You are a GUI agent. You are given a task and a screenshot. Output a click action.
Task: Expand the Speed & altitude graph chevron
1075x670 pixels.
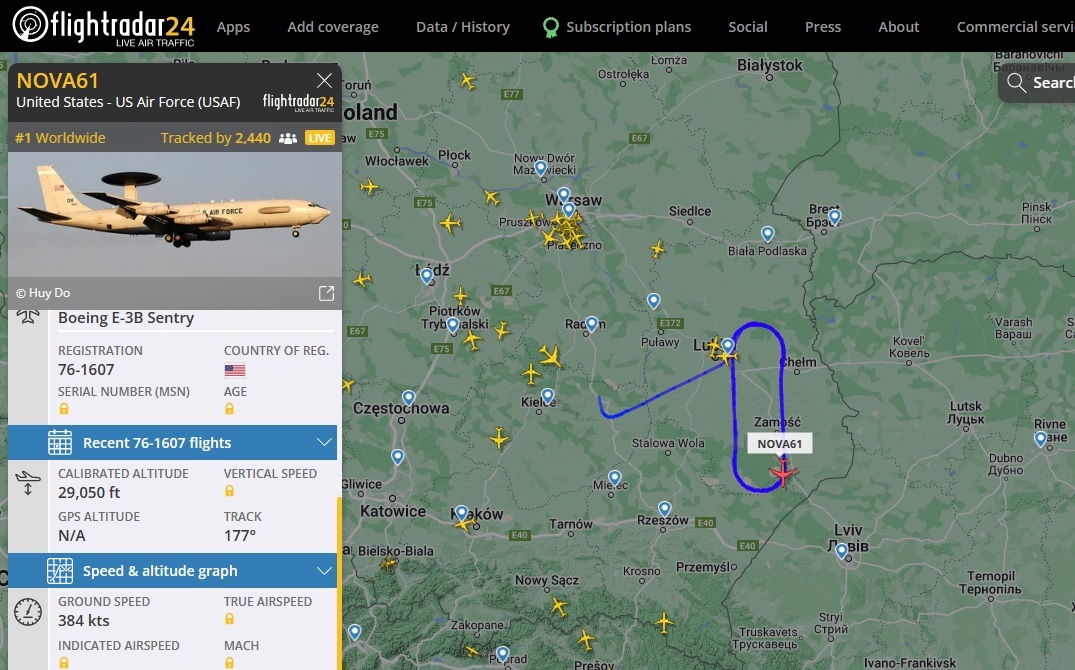(324, 571)
